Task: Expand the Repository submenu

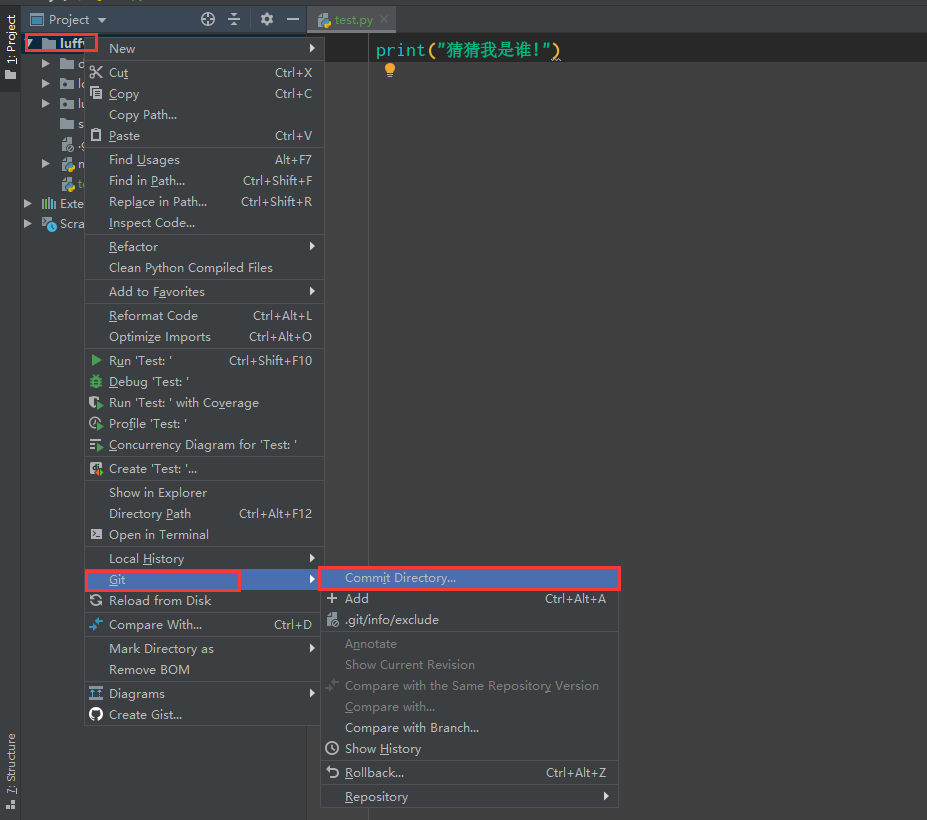Action: pos(376,796)
